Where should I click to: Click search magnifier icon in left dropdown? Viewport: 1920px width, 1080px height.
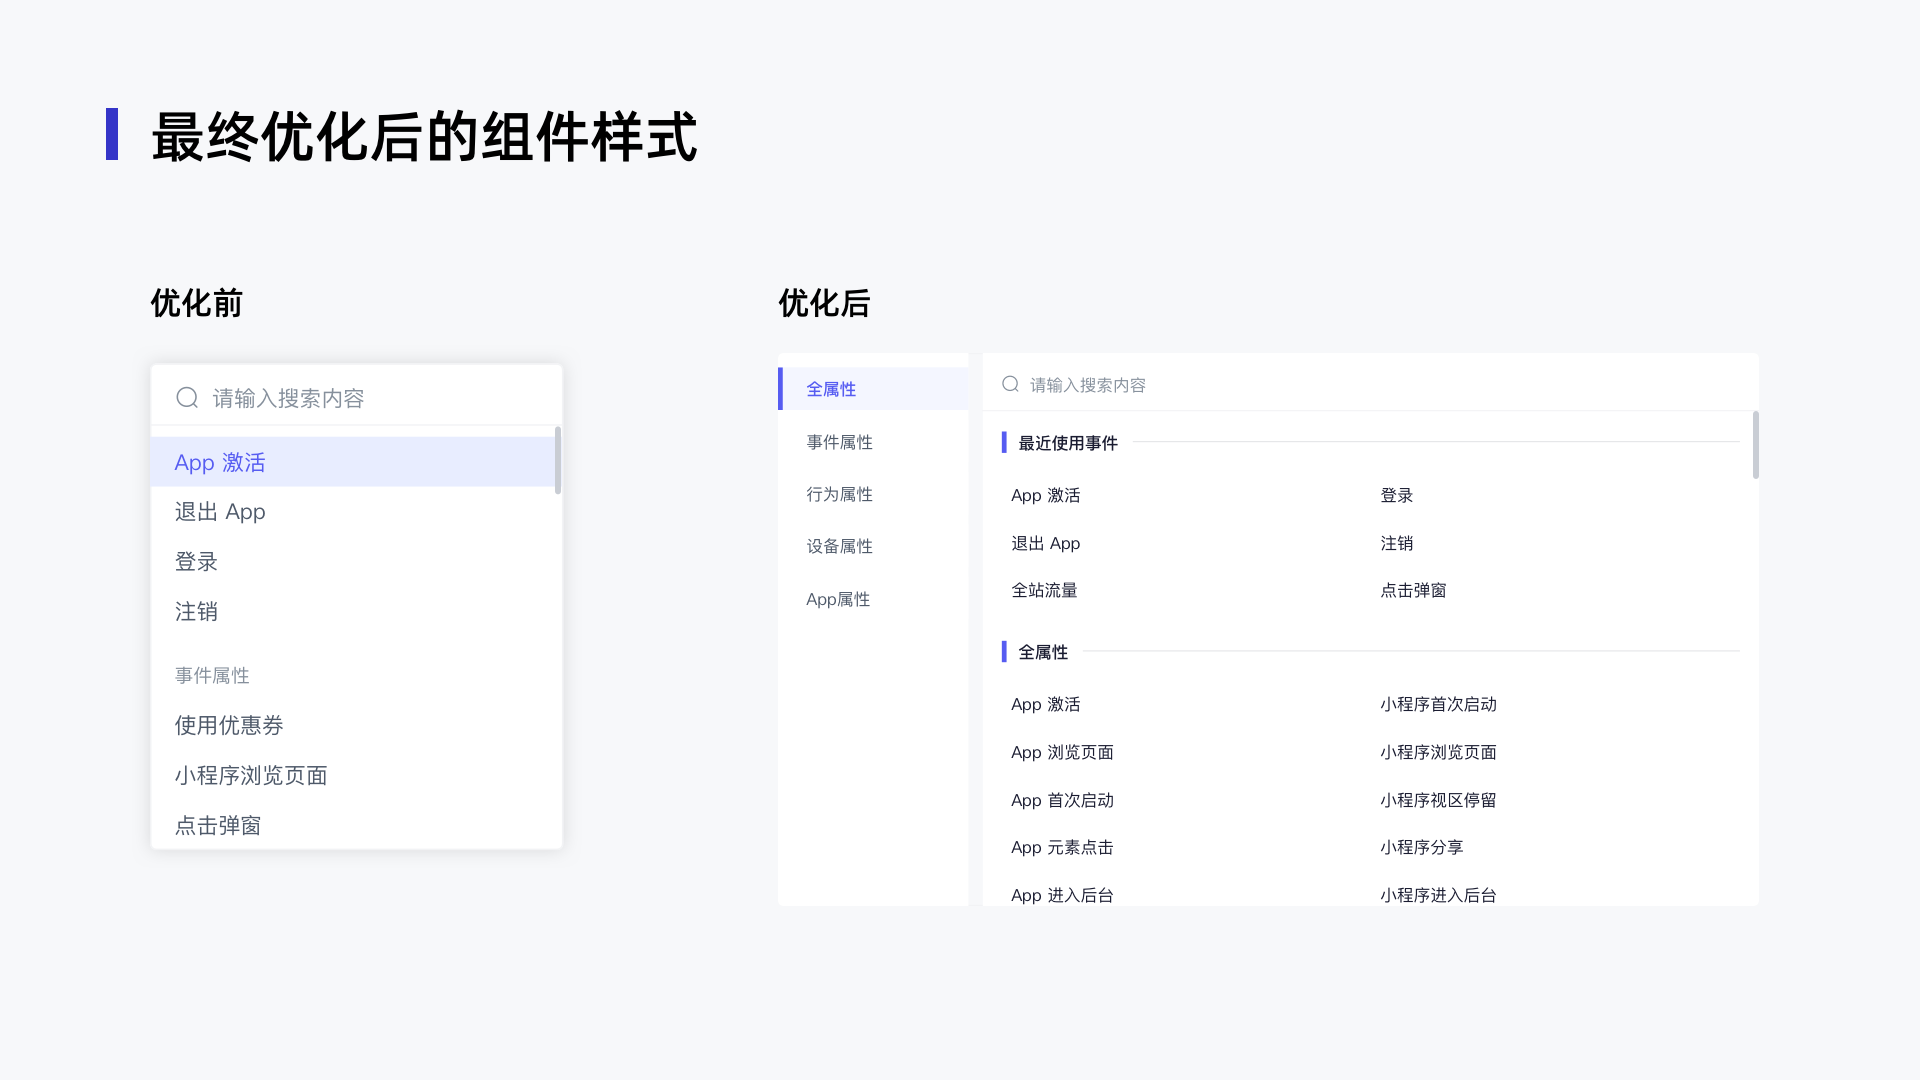click(x=187, y=398)
